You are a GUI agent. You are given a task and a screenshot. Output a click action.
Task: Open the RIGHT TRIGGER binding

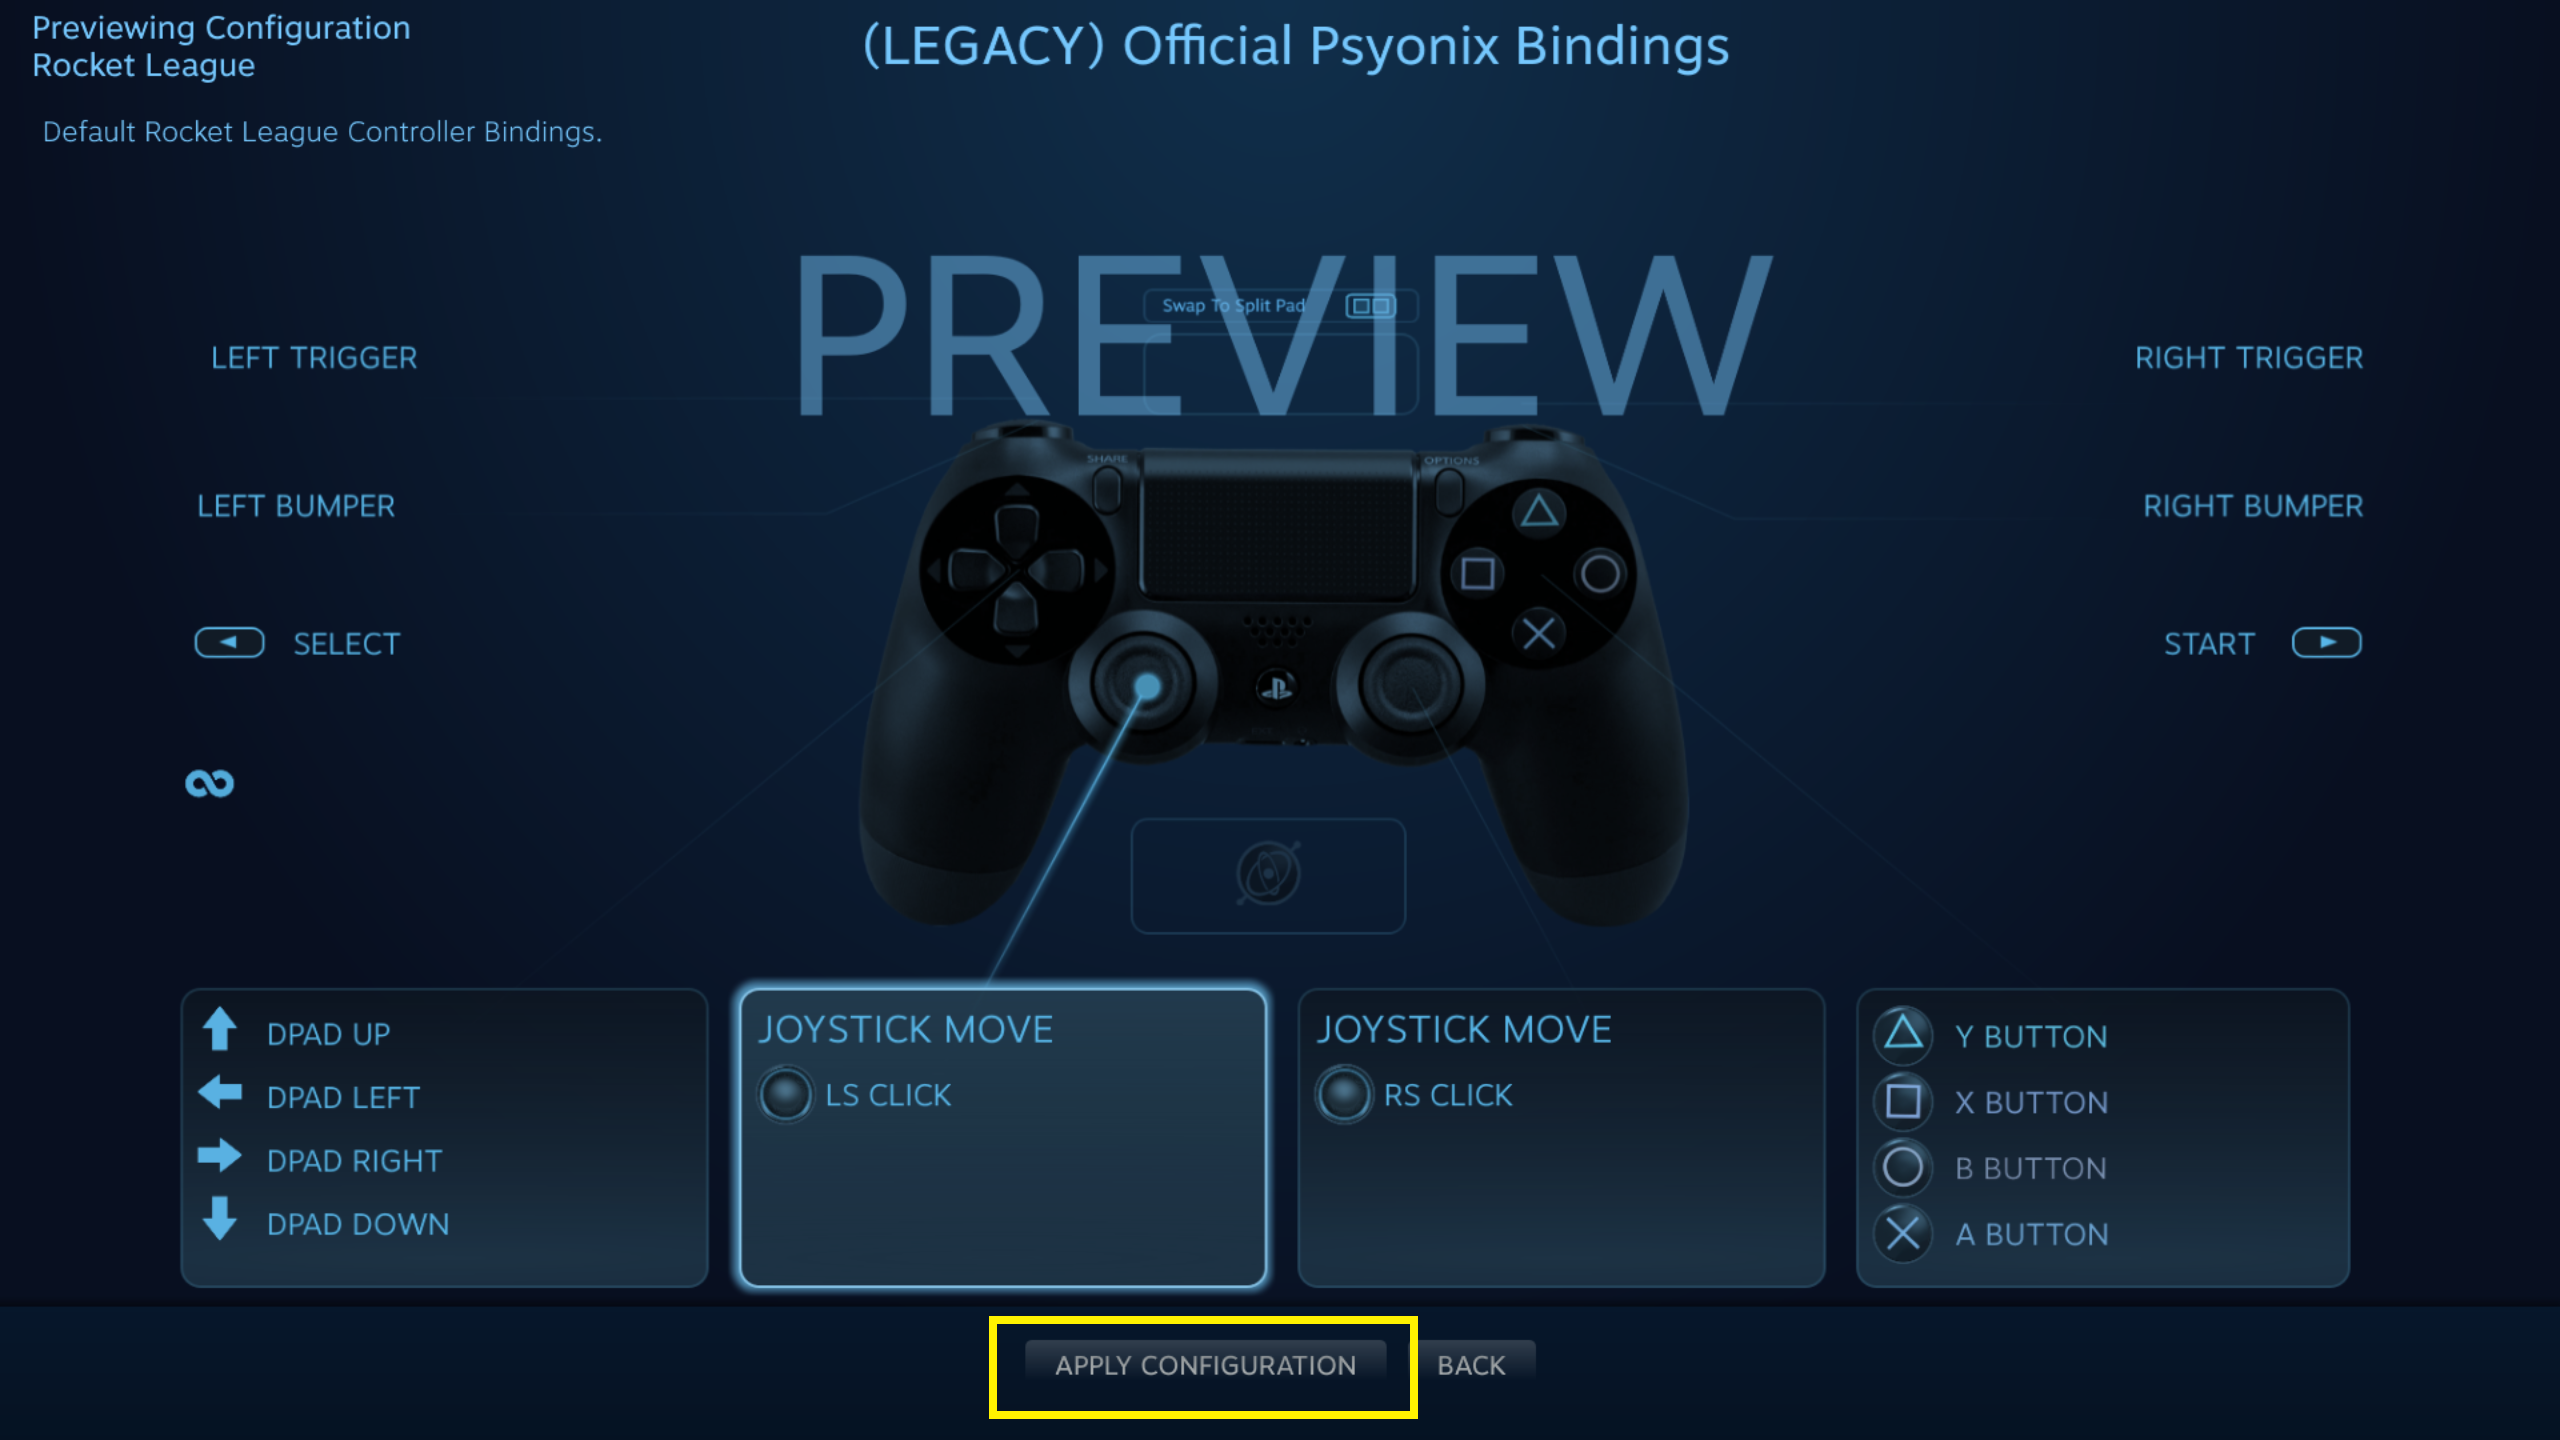(x=2249, y=358)
